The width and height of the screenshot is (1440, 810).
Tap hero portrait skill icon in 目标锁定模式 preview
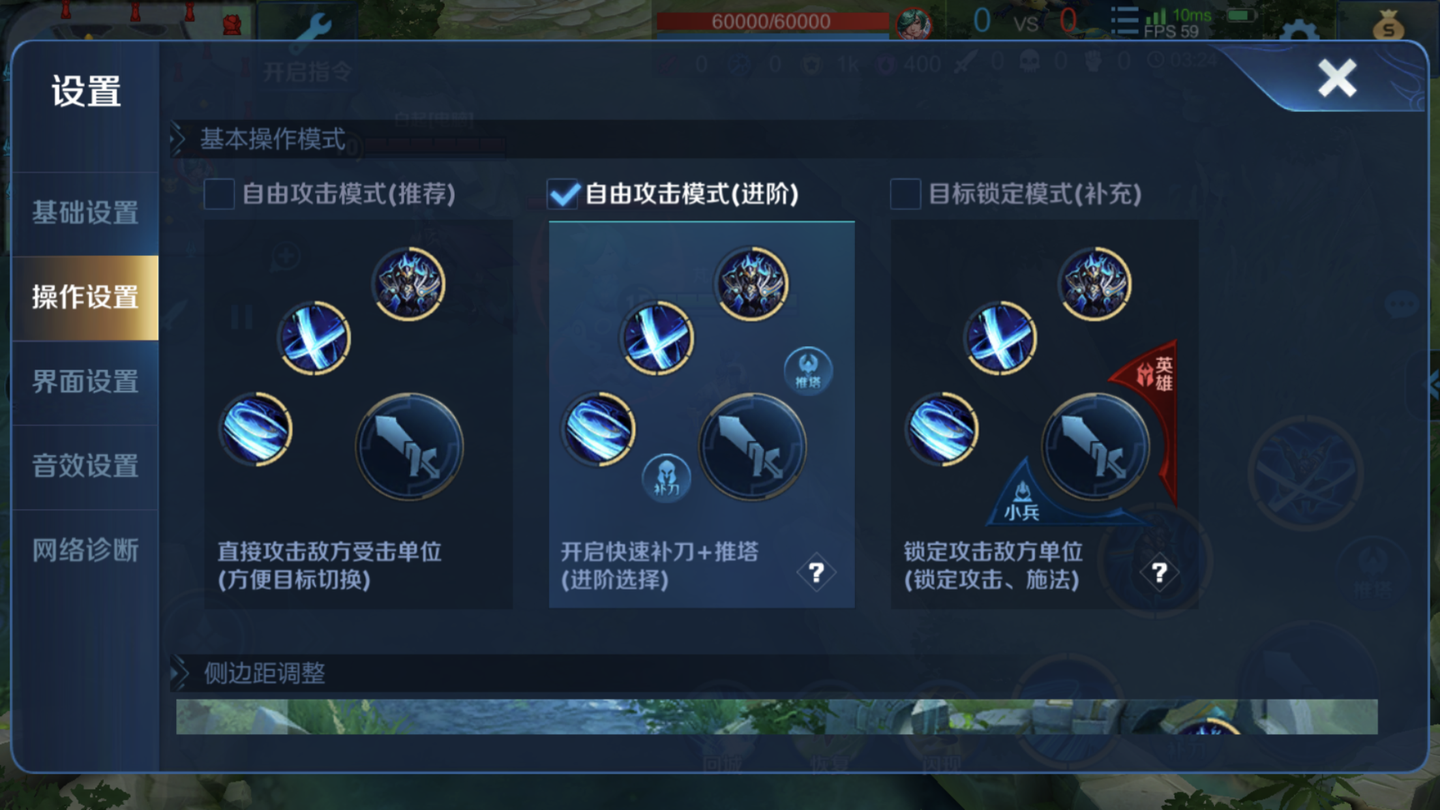(x=1094, y=284)
